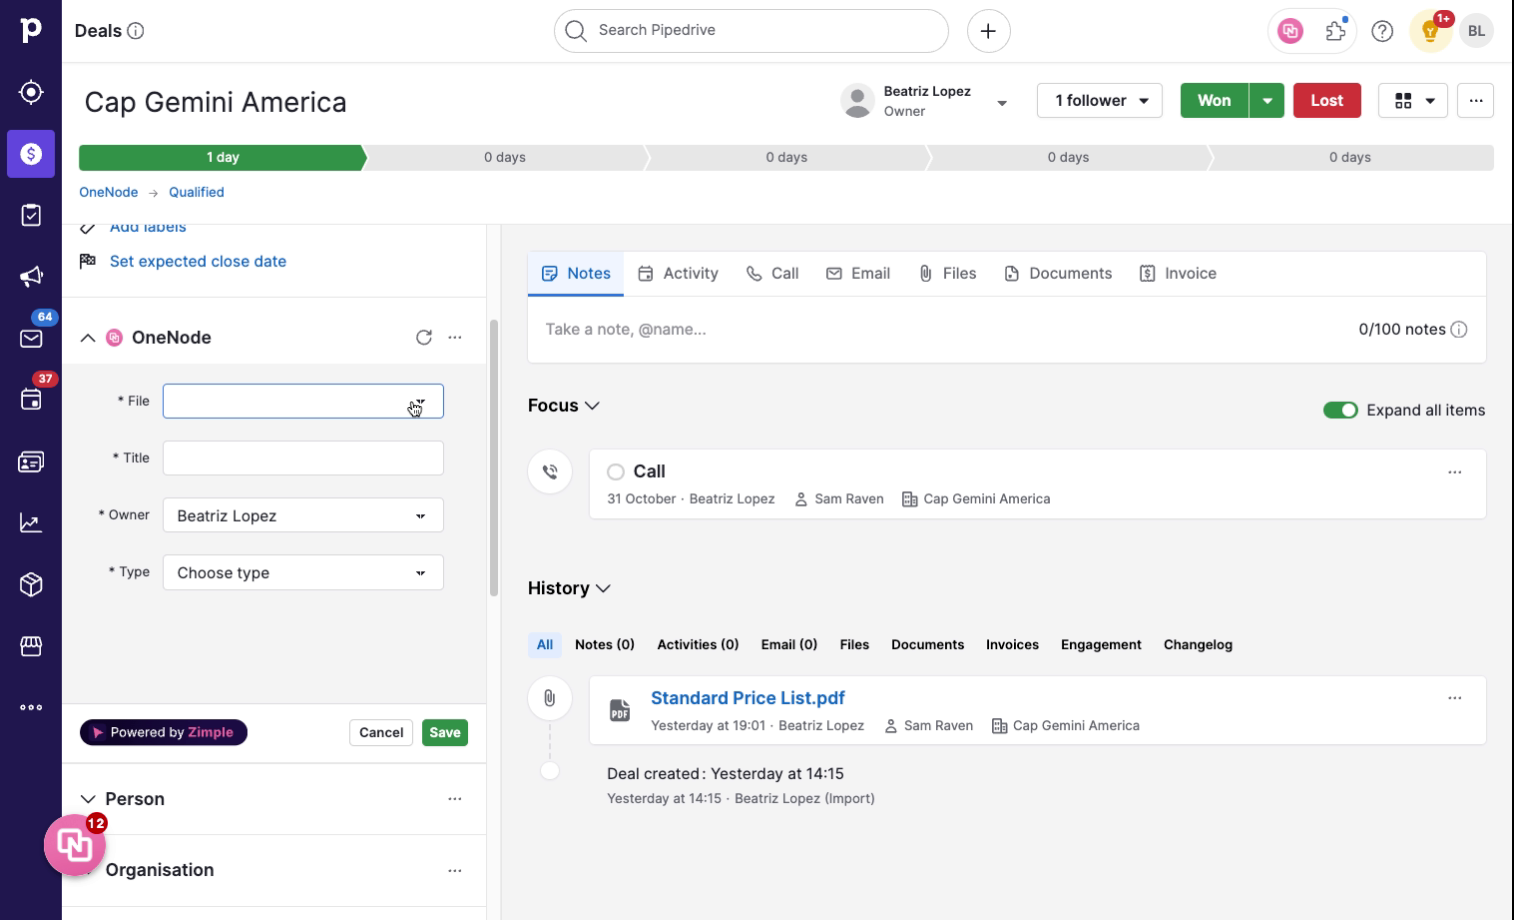
Task: Mark deal as Won
Action: click(1214, 100)
